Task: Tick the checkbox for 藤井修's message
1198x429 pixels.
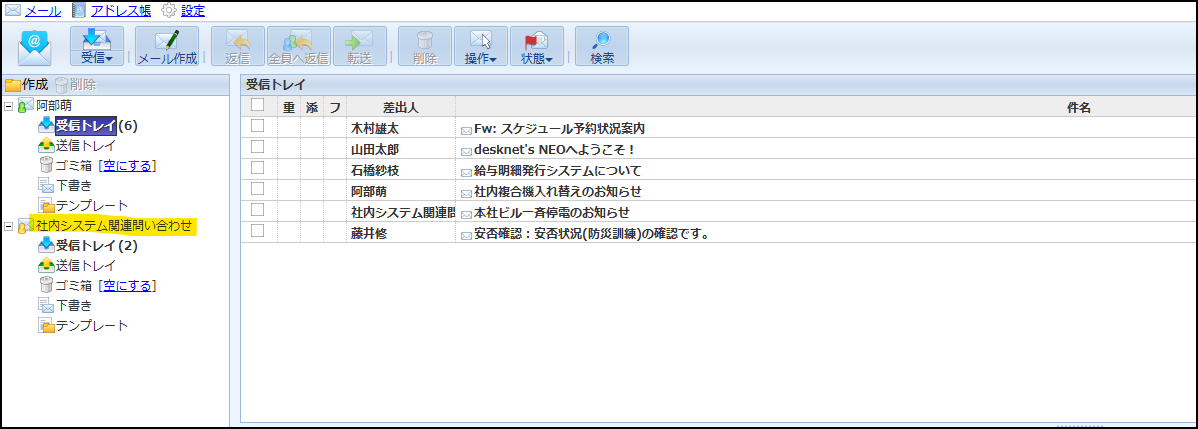Action: coord(258,232)
